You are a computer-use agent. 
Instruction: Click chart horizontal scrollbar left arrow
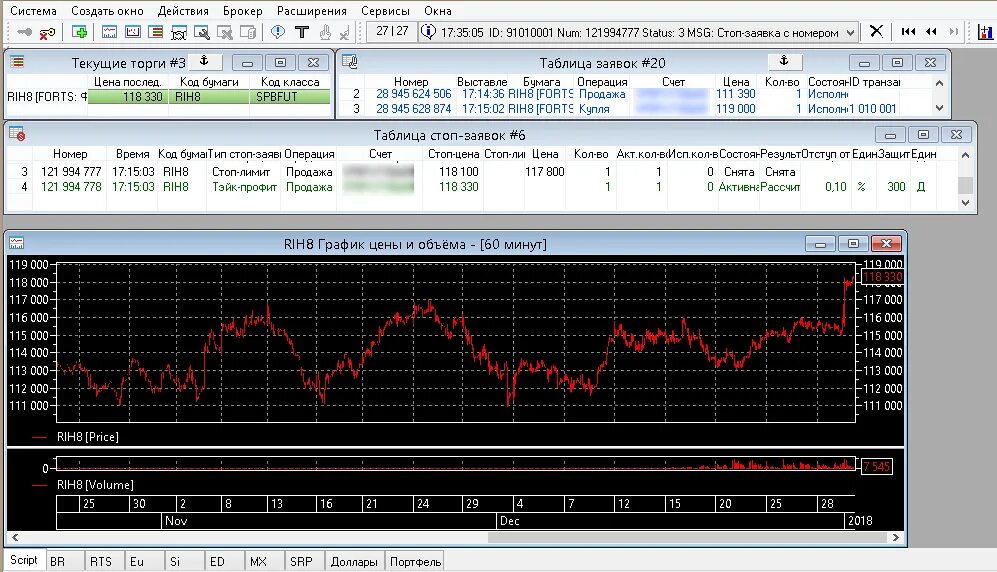pyautogui.click(x=15, y=537)
